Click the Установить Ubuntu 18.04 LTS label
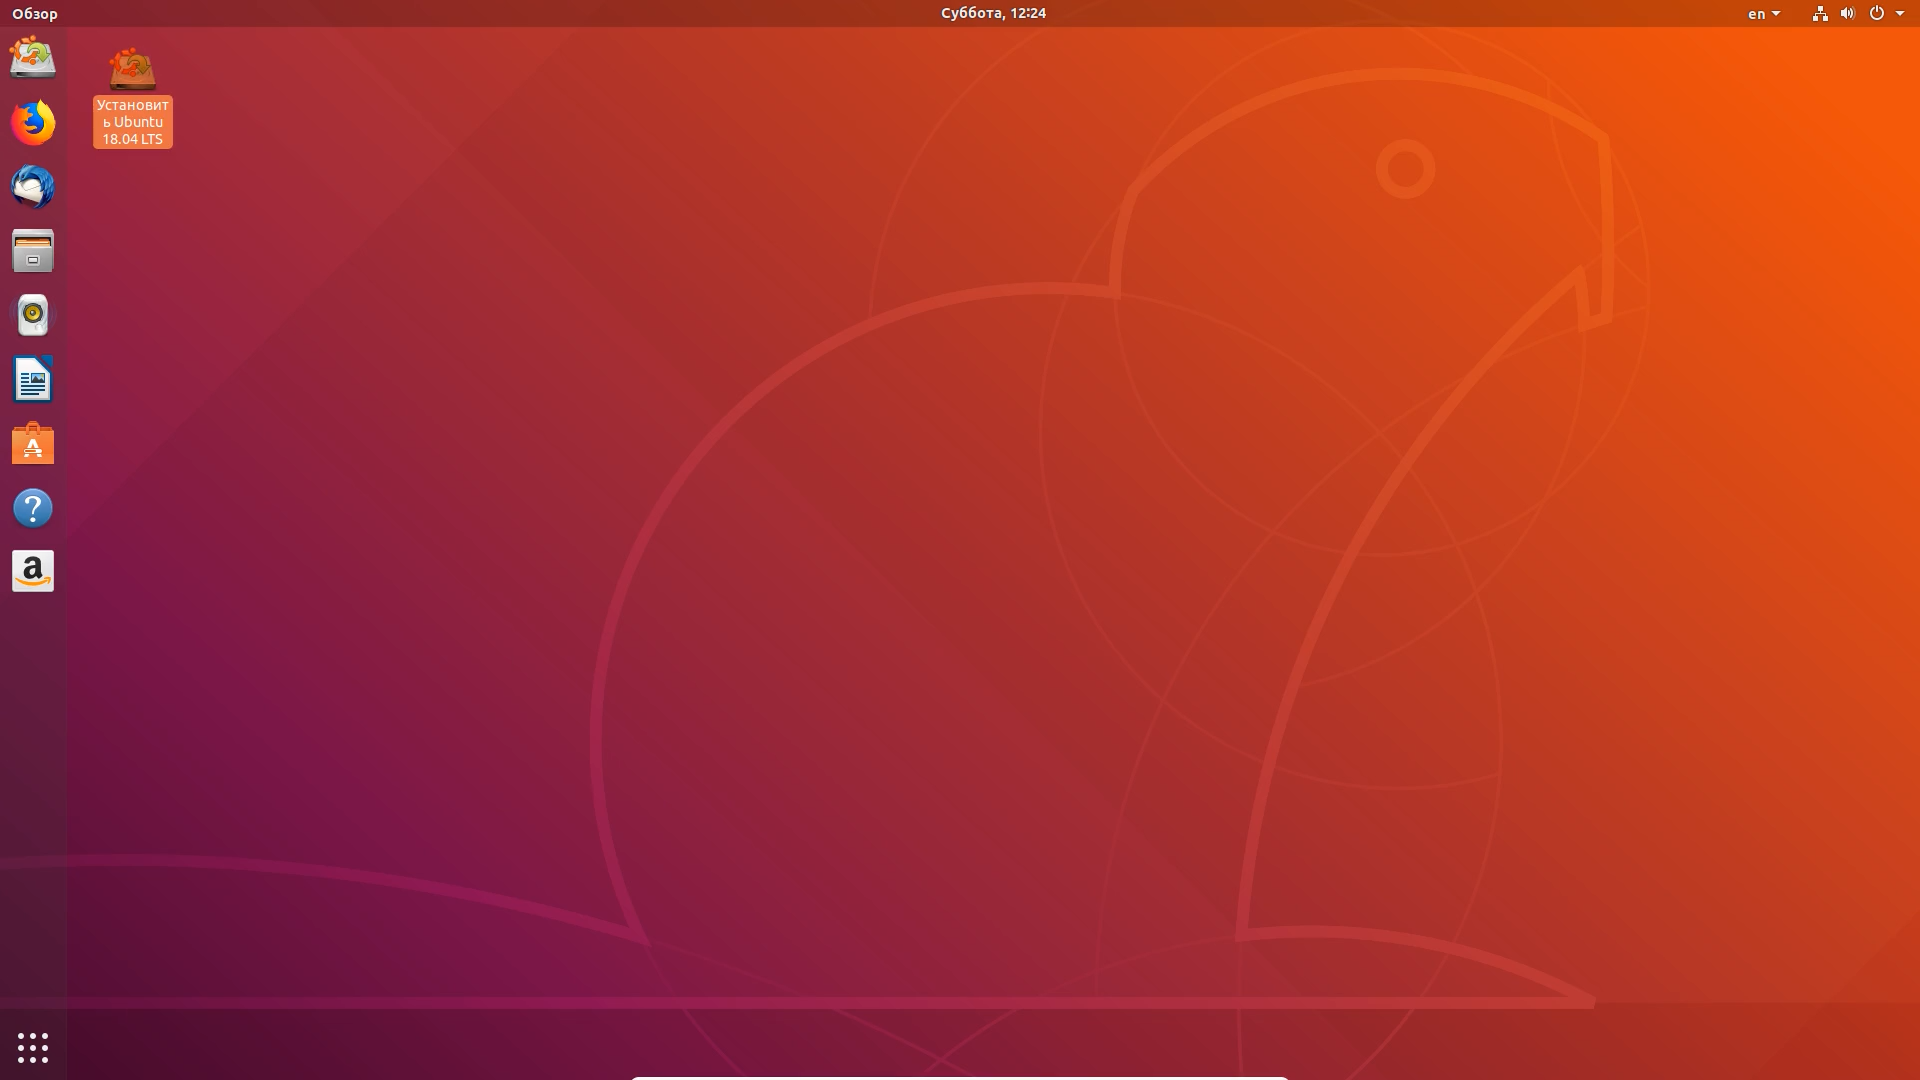This screenshot has height=1080, width=1920. (133, 122)
